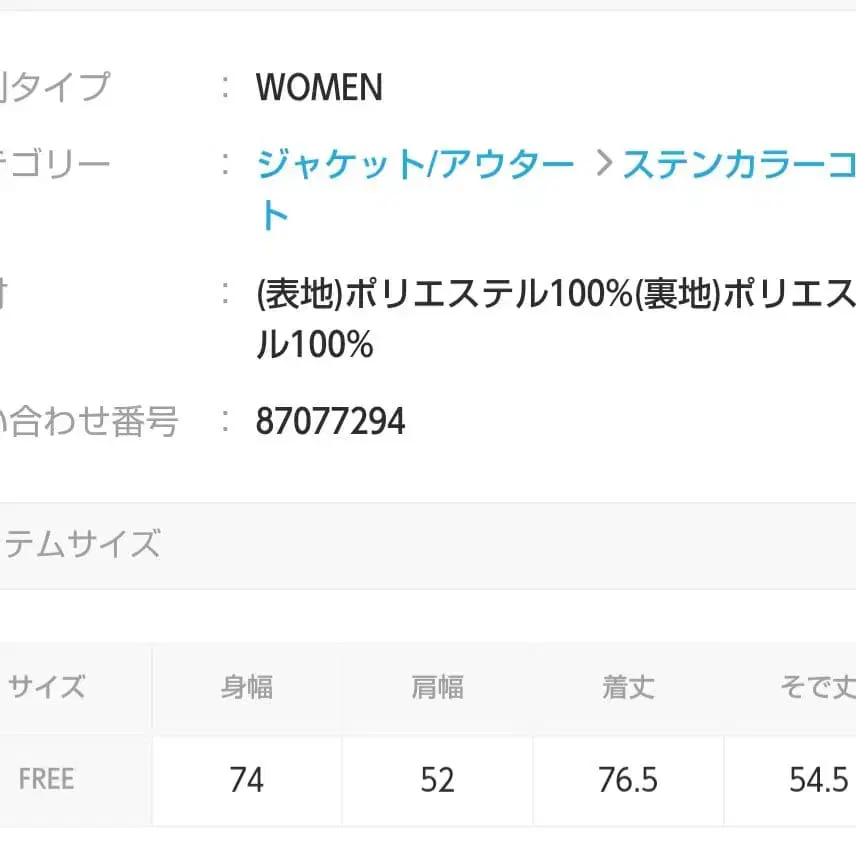
Task: Click the length value 76.5
Action: click(627, 780)
